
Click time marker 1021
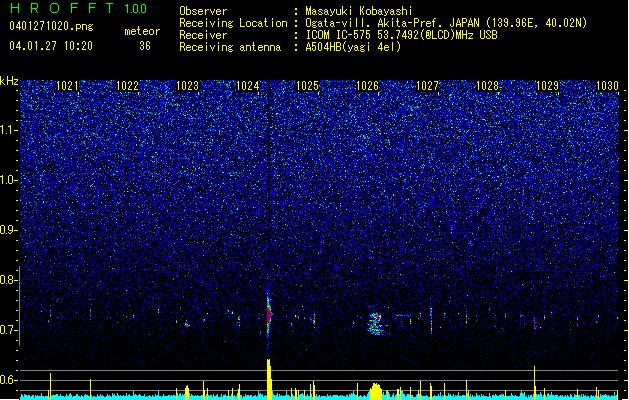click(67, 86)
